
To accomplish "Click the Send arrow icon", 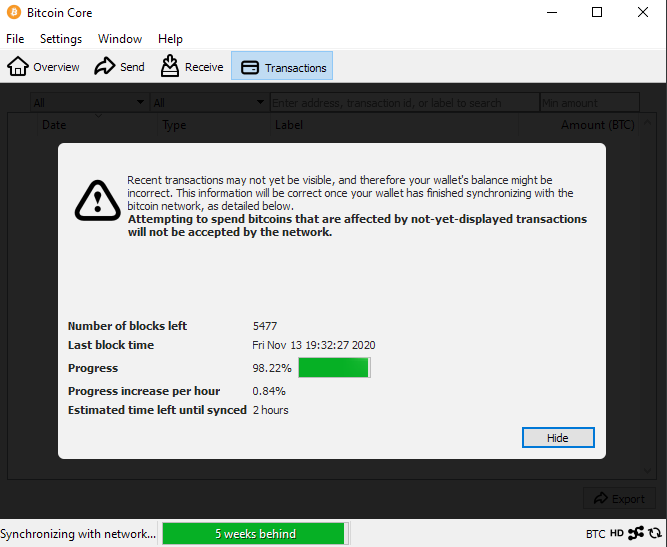I will click(x=105, y=66).
